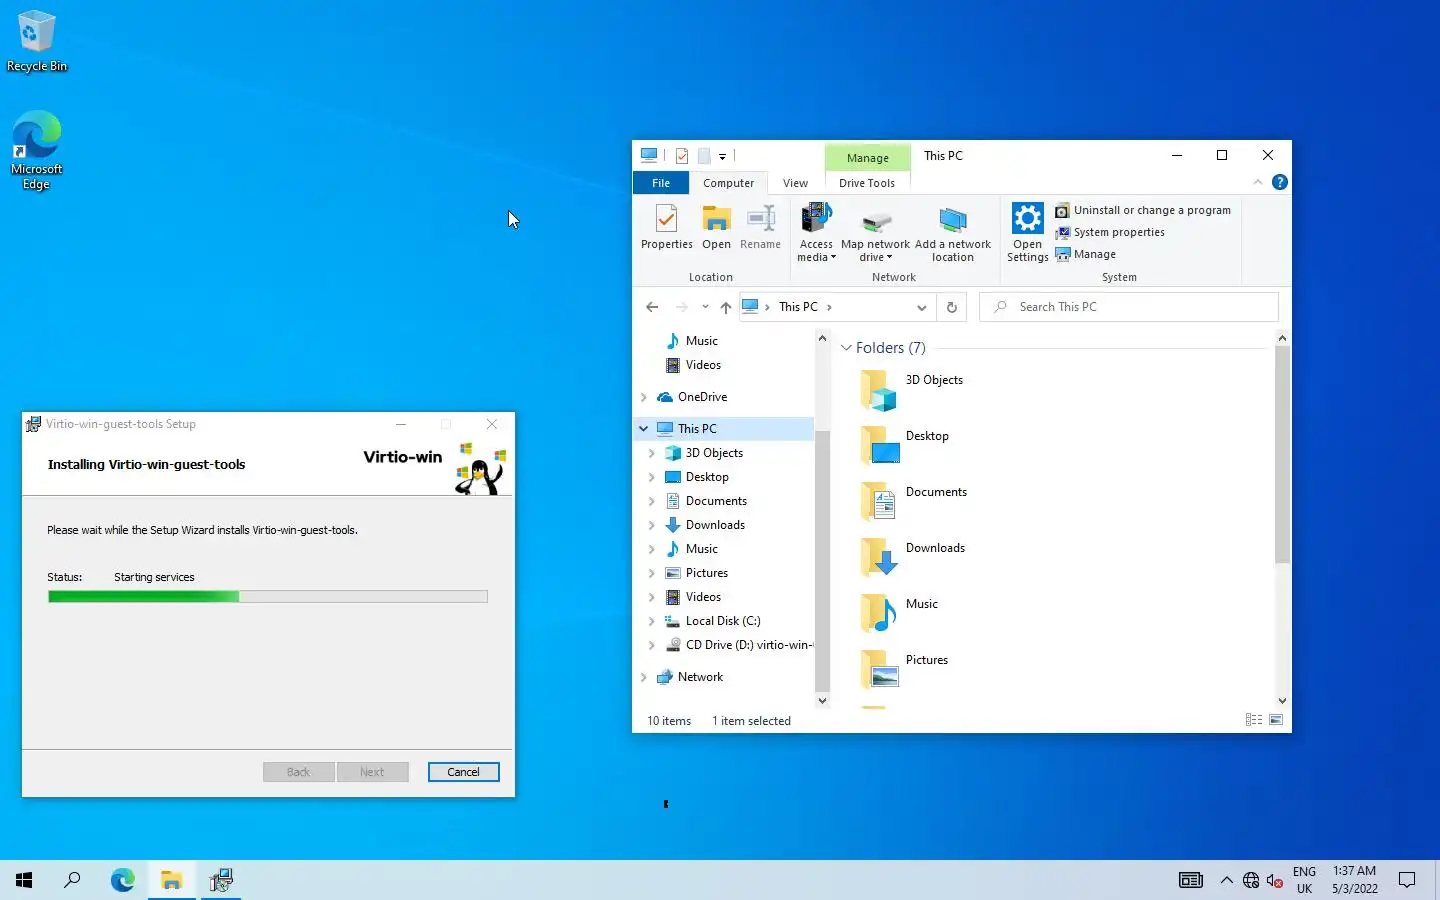Select the Music folder in content pane

pyautogui.click(x=900, y=613)
